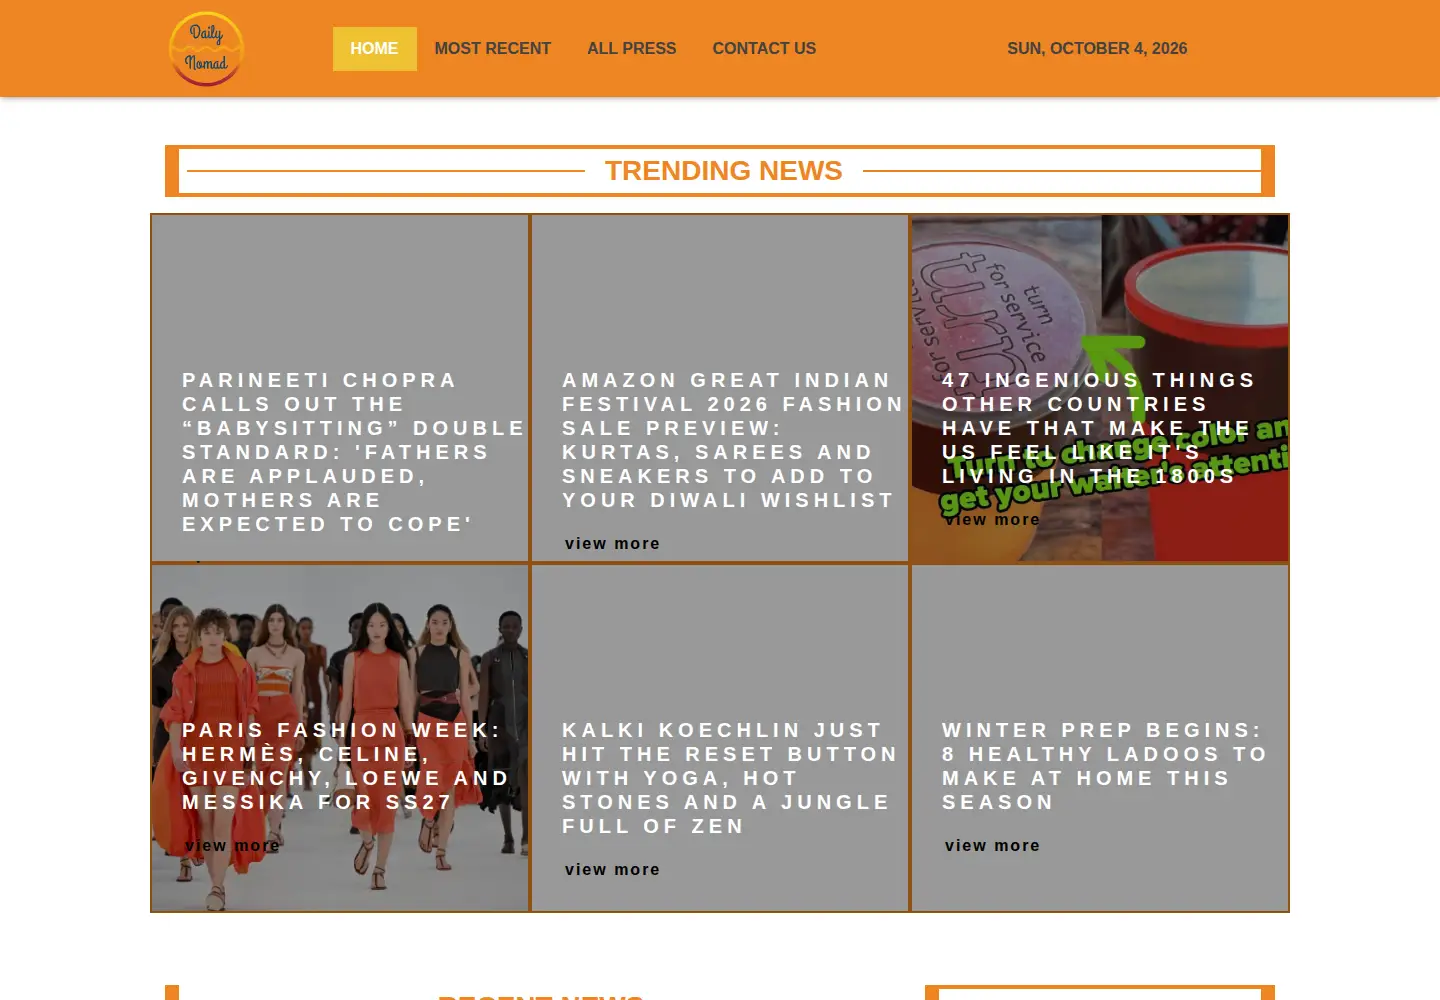Open the Winter prep ladoos headline
1440x1000 pixels.
(1104, 766)
